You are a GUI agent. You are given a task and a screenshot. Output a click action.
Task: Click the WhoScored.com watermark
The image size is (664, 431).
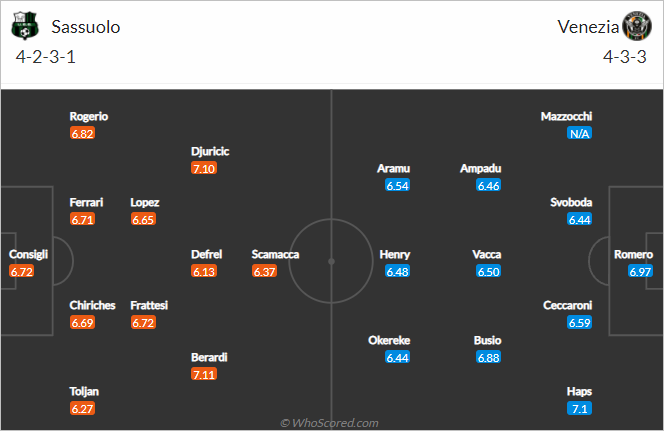pyautogui.click(x=329, y=423)
